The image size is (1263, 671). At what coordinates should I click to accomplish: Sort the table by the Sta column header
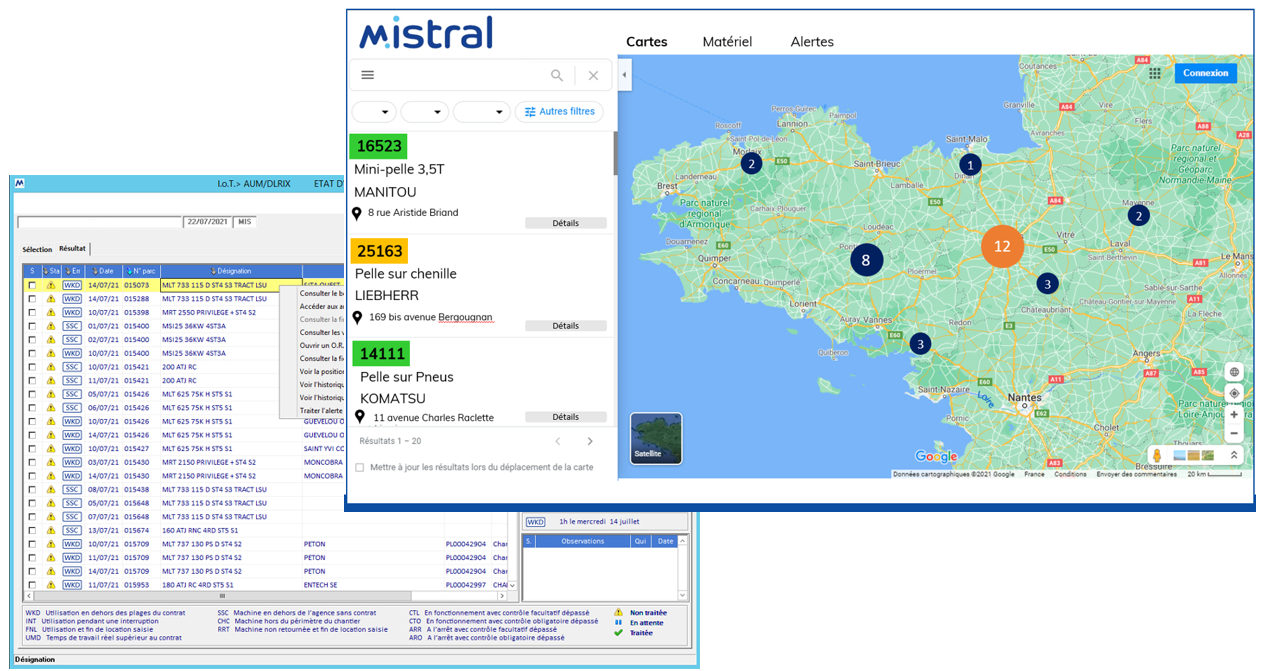51,271
